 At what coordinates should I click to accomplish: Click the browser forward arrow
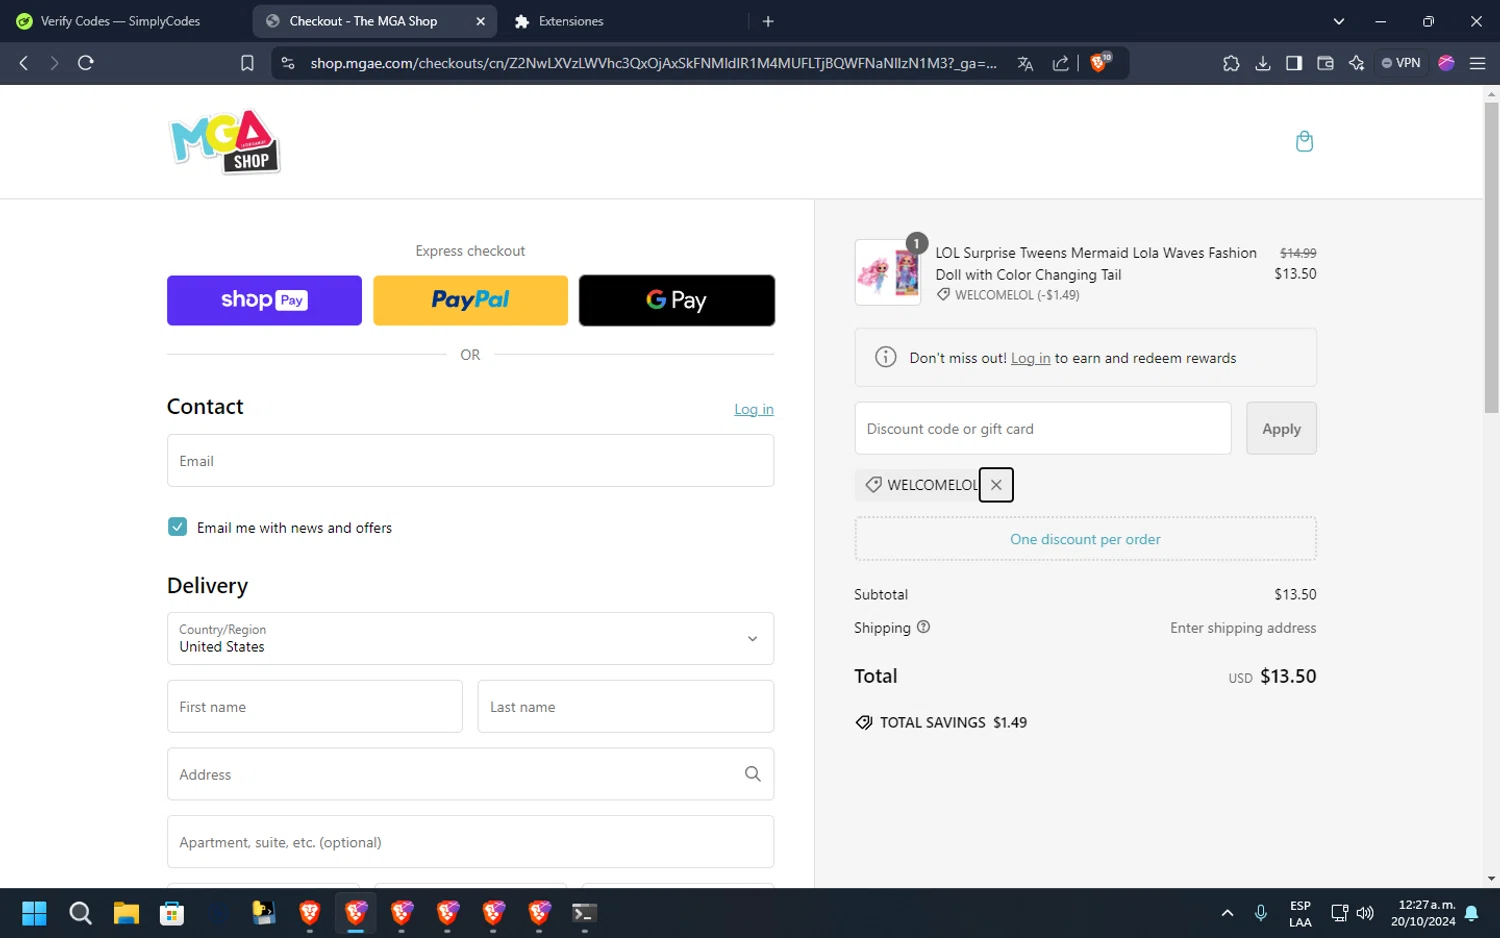tap(54, 63)
